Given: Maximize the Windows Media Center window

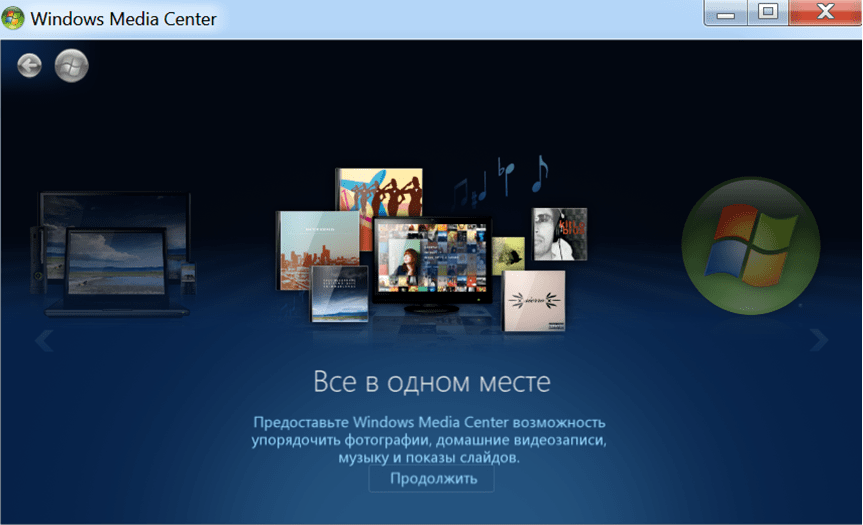Looking at the screenshot, I should [767, 14].
